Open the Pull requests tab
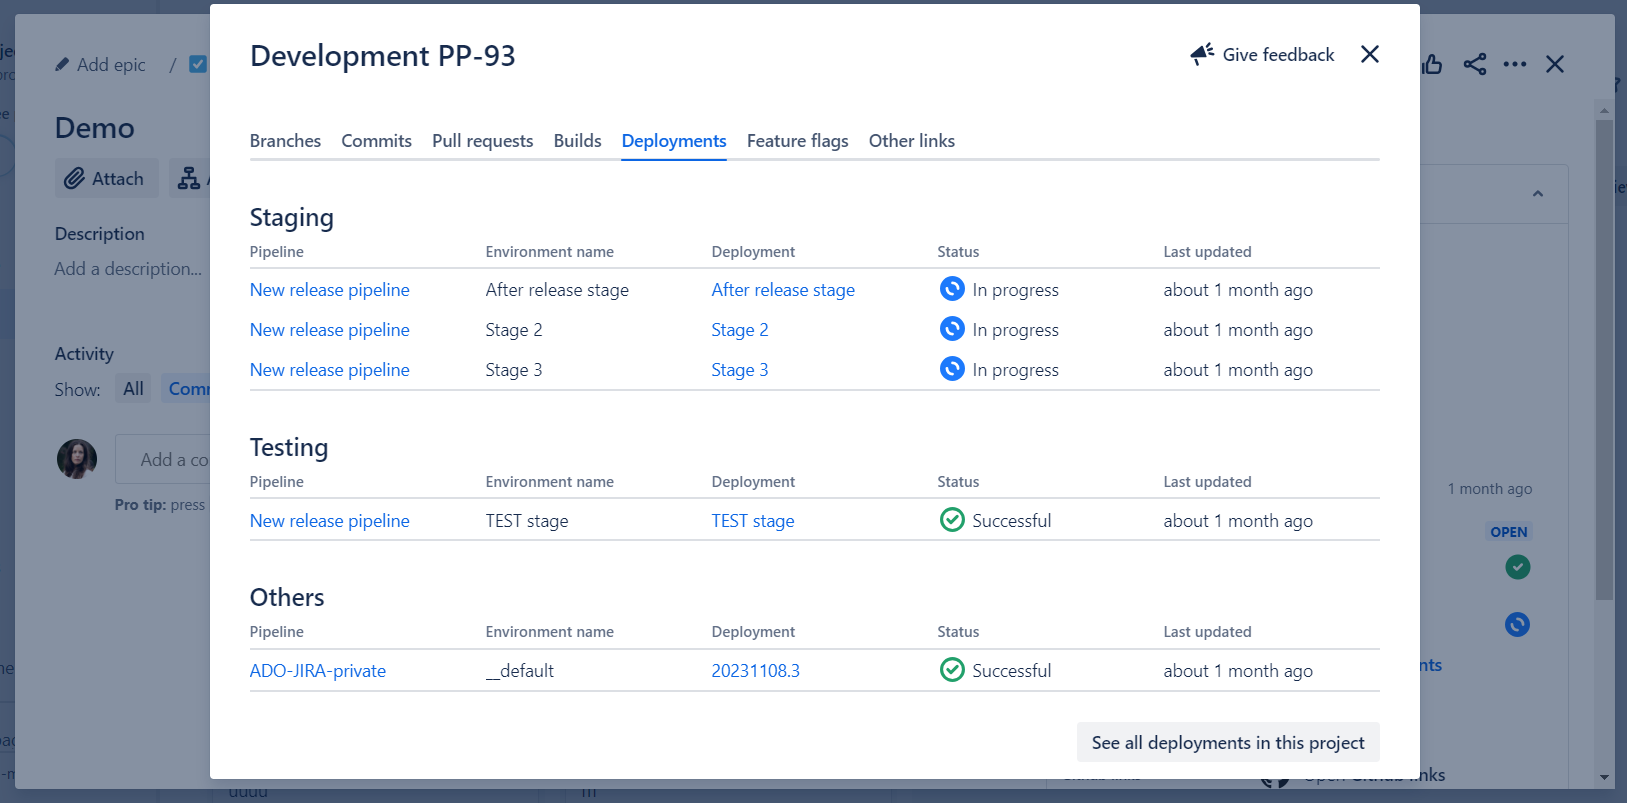This screenshot has width=1627, height=803. tap(482, 141)
